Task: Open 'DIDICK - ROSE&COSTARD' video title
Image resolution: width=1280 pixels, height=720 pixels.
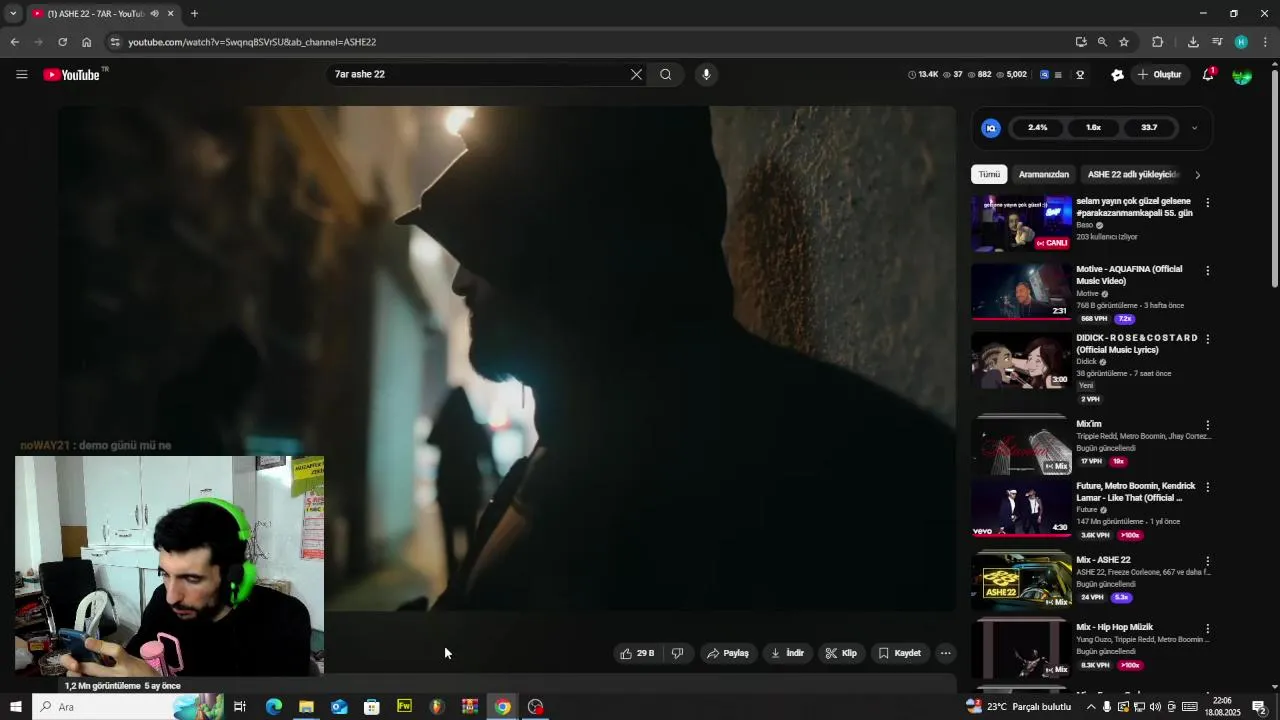Action: point(1137,344)
